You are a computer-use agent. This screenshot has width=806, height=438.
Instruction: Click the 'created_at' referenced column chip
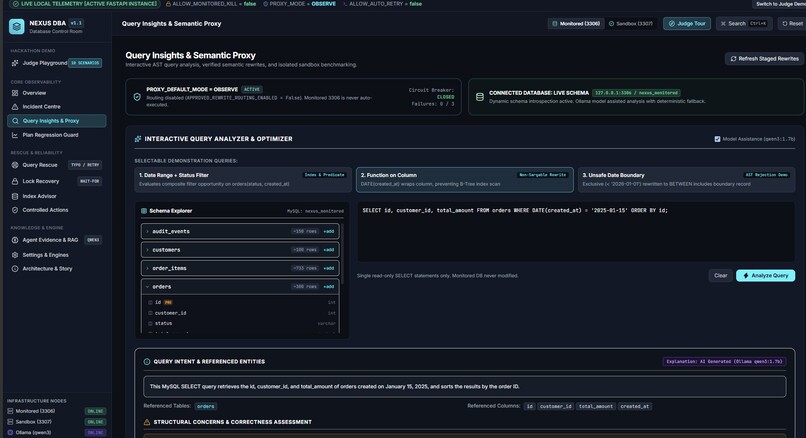635,406
